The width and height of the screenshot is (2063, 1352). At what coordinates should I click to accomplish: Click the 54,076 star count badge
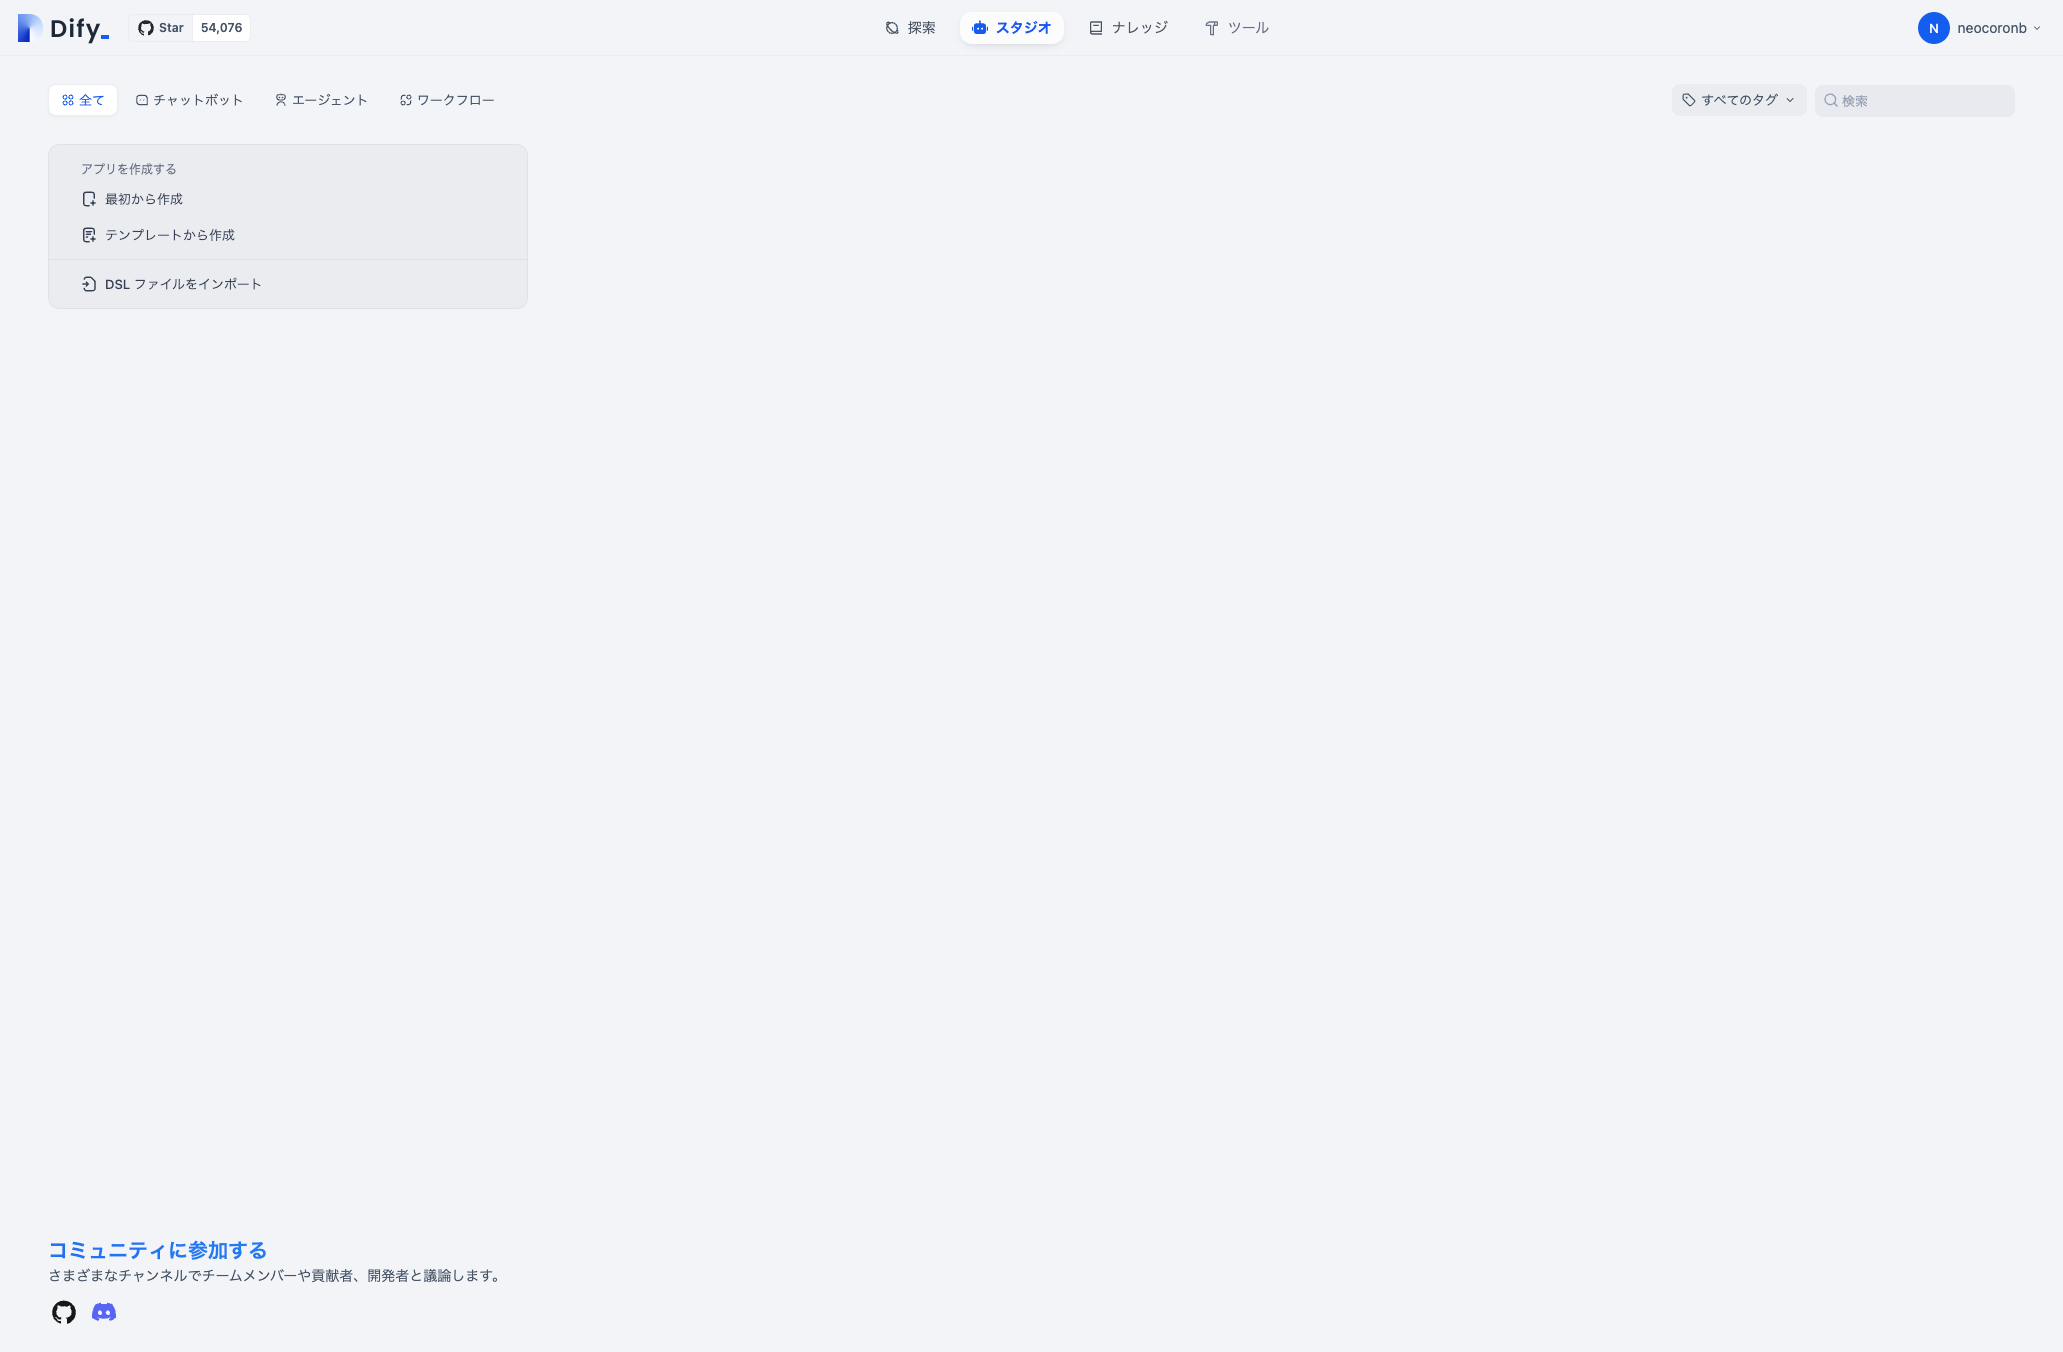point(220,27)
